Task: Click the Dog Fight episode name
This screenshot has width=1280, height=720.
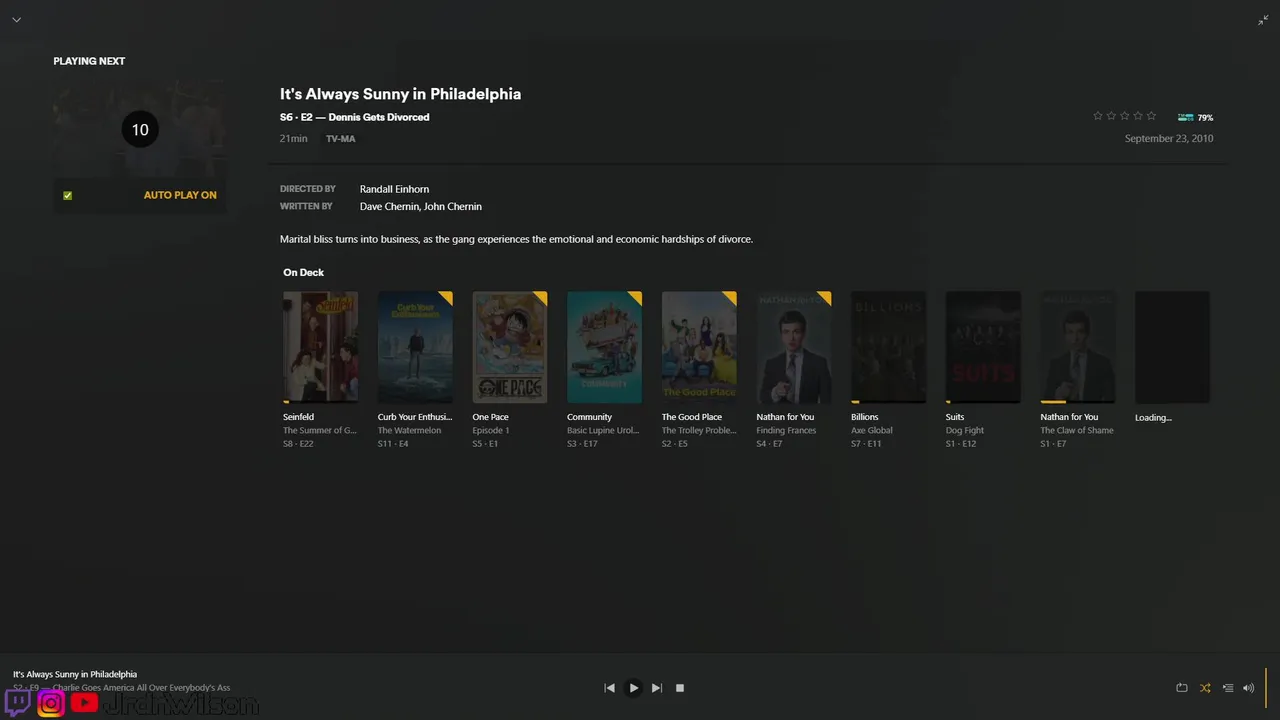Action: (965, 431)
